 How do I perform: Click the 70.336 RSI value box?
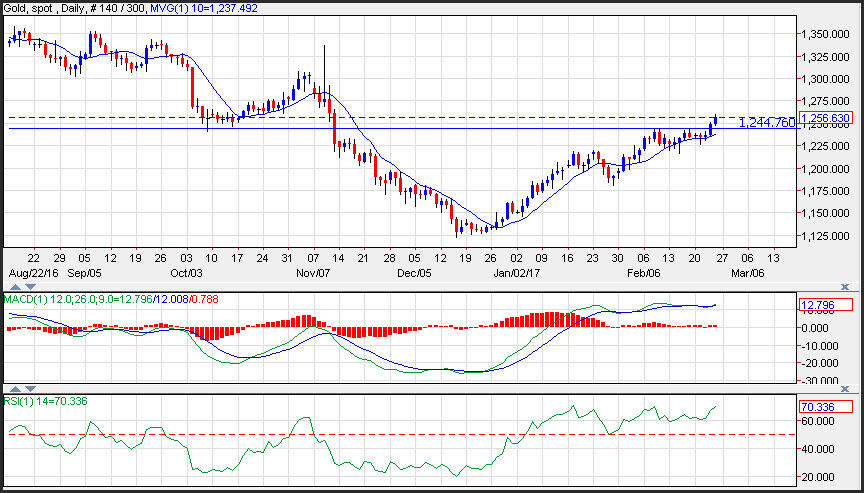[x=826, y=407]
